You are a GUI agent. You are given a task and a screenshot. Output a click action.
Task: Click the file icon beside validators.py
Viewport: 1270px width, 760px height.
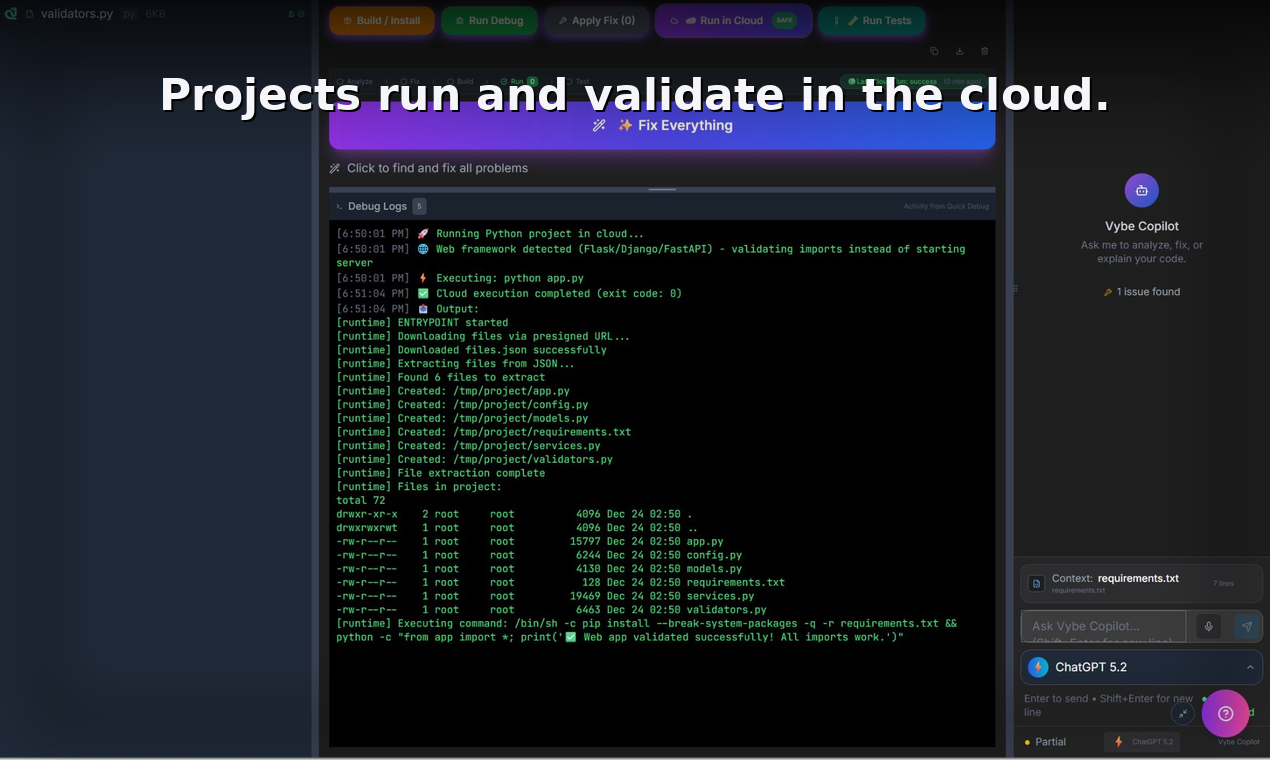[x=30, y=14]
